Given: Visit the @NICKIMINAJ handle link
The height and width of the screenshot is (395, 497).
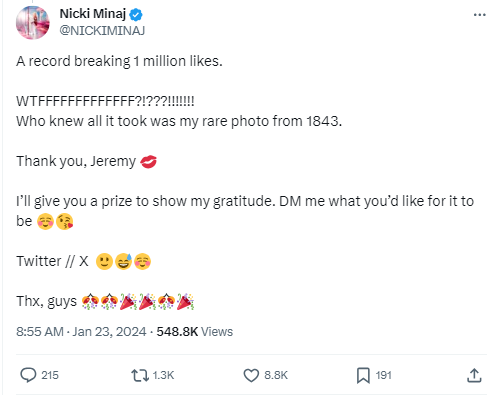Looking at the screenshot, I should coord(102,30).
